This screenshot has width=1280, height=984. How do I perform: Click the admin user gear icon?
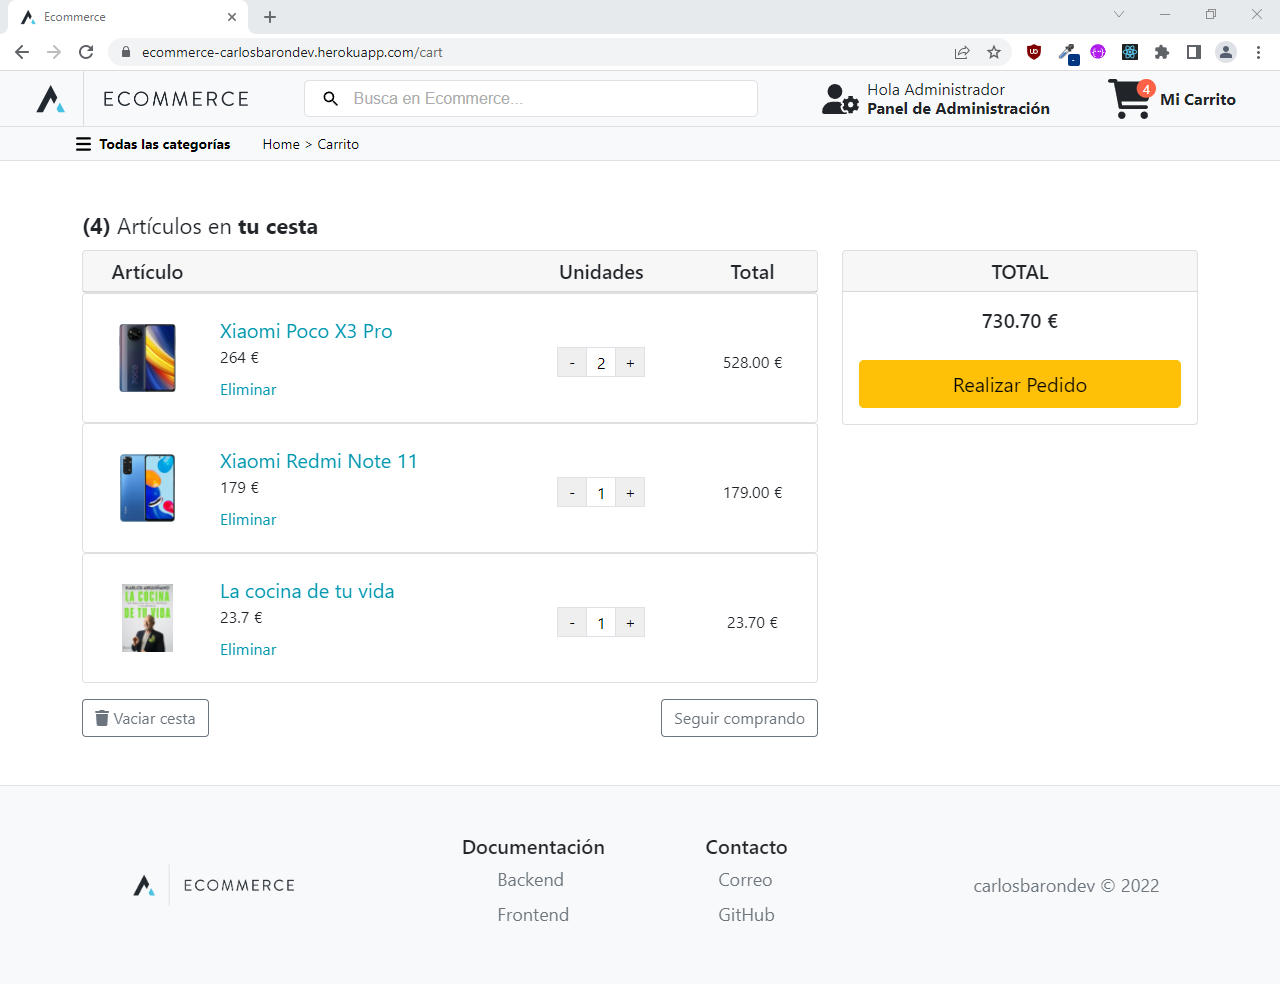(839, 99)
